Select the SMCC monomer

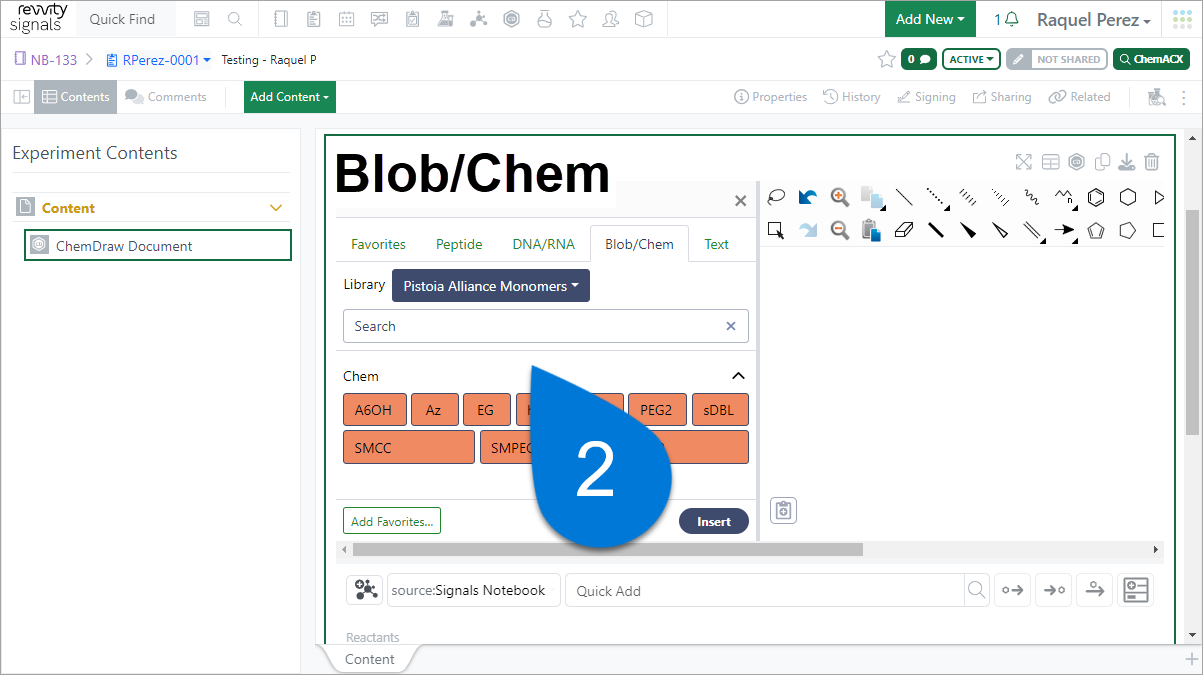click(408, 448)
